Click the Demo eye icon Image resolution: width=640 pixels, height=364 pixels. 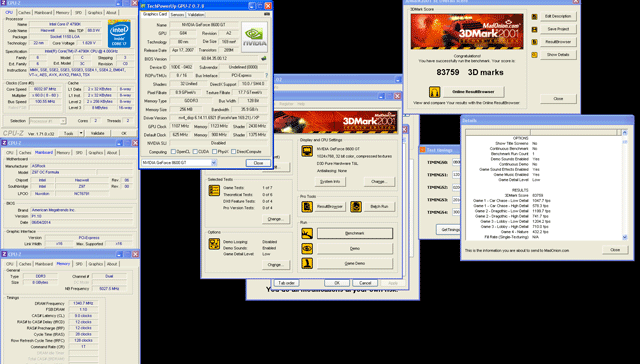click(307, 248)
